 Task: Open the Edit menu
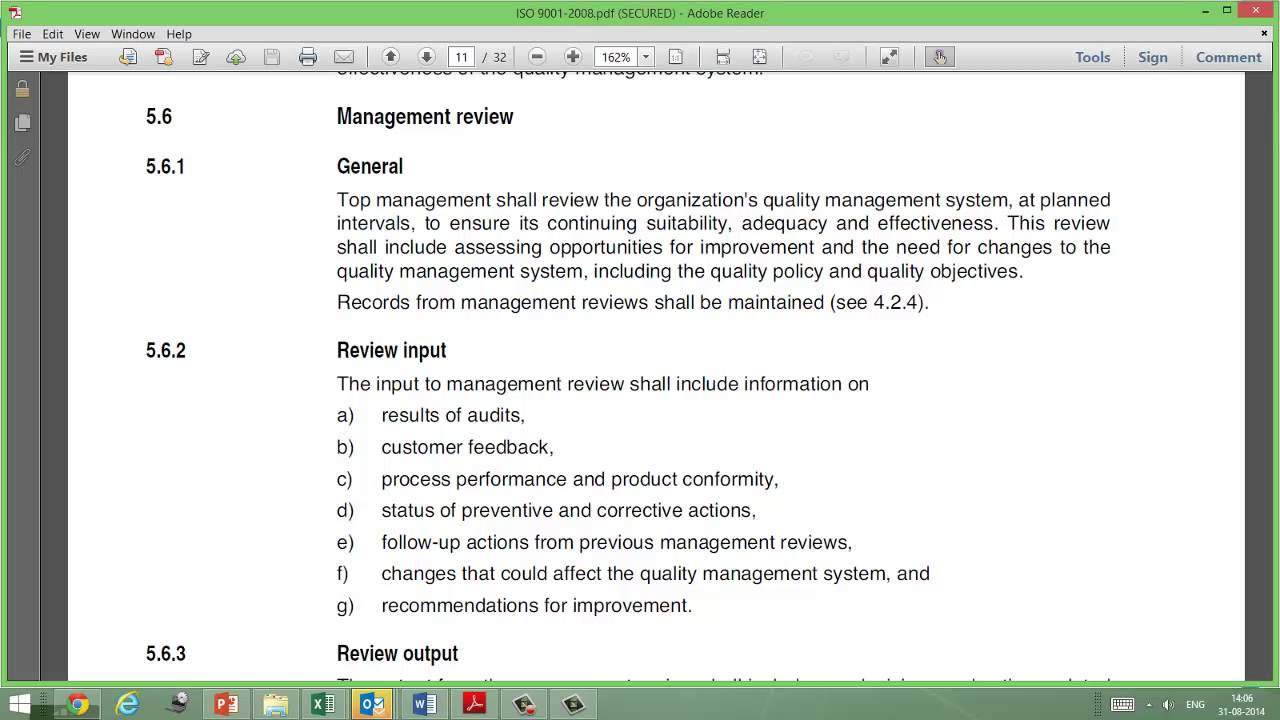tap(53, 34)
